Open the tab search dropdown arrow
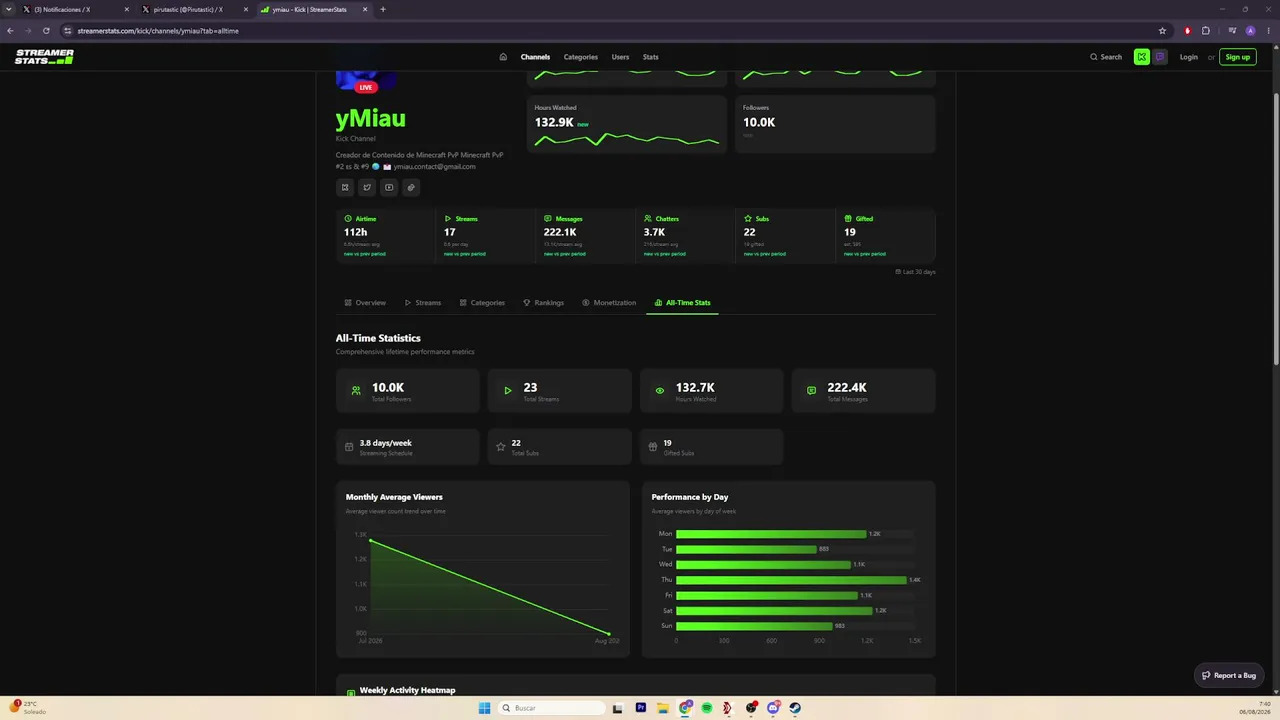1280x720 pixels. coord(10,9)
